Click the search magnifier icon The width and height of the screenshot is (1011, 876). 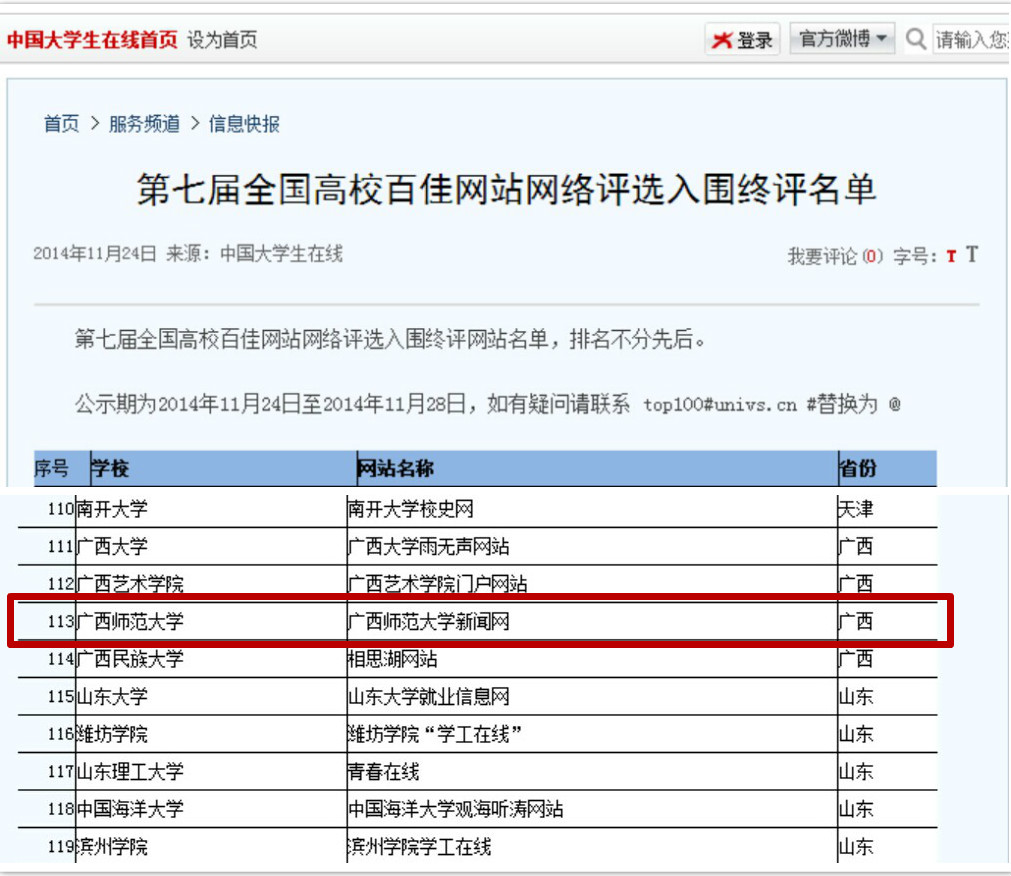[x=915, y=40]
